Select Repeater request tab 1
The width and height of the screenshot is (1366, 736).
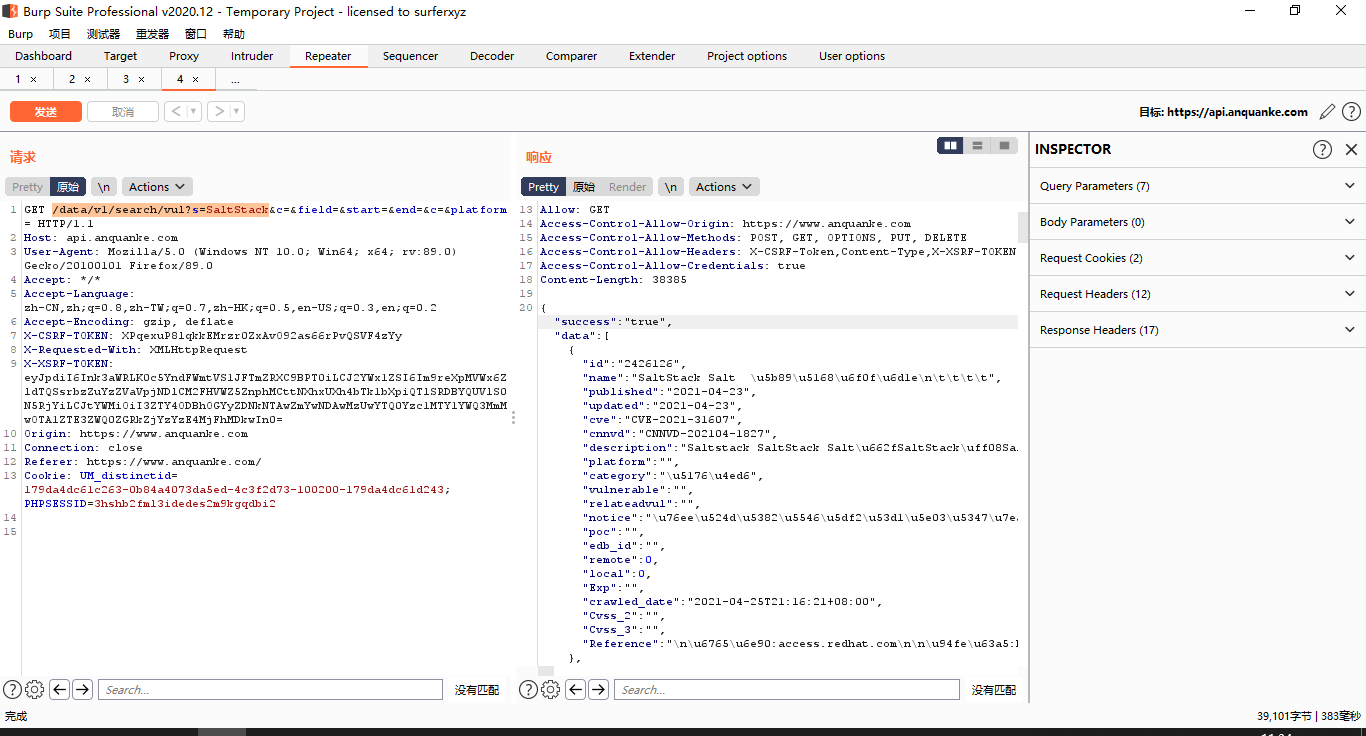pyautogui.click(x=18, y=79)
